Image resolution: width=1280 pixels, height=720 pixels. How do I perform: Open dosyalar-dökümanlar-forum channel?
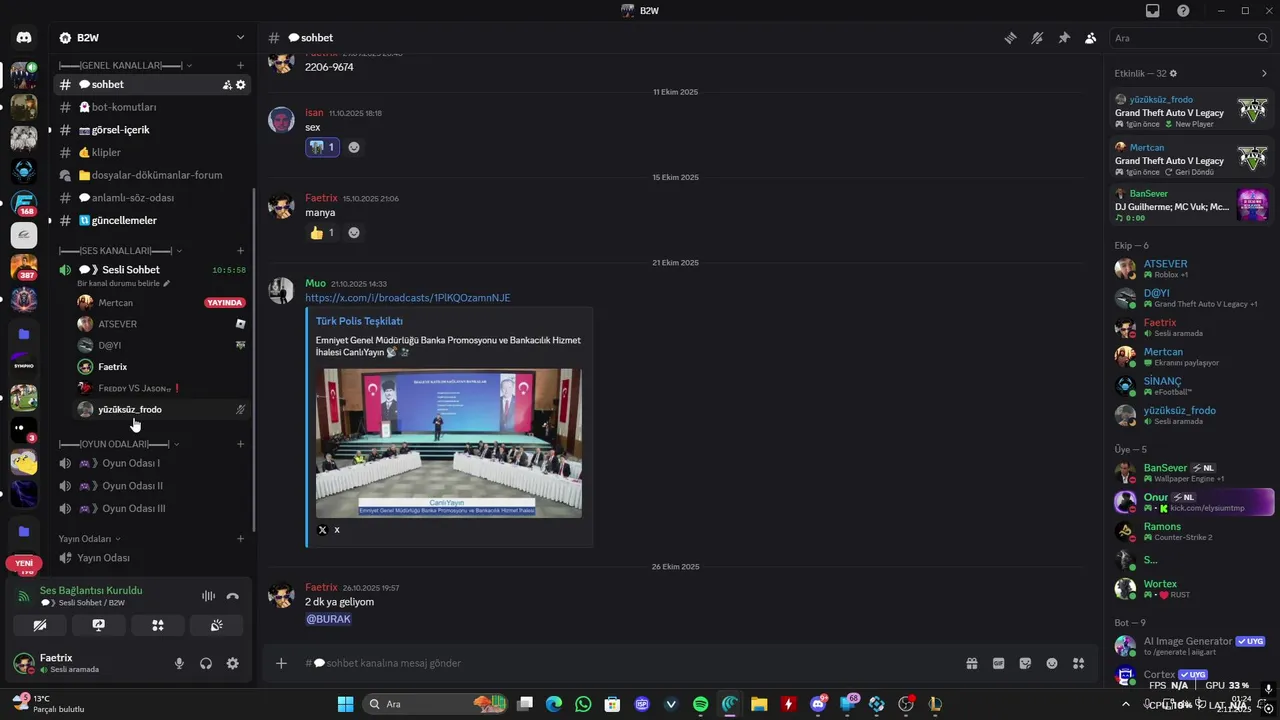(x=152, y=175)
